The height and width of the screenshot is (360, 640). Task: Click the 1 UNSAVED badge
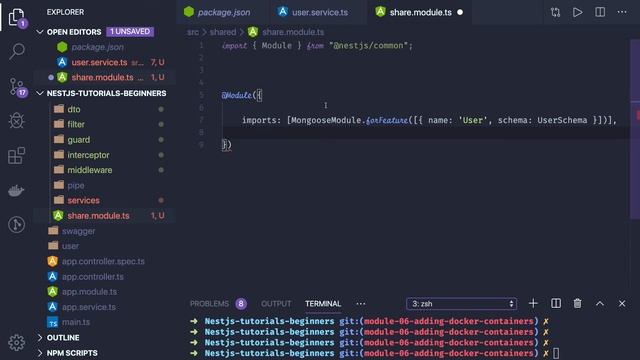click(x=130, y=31)
